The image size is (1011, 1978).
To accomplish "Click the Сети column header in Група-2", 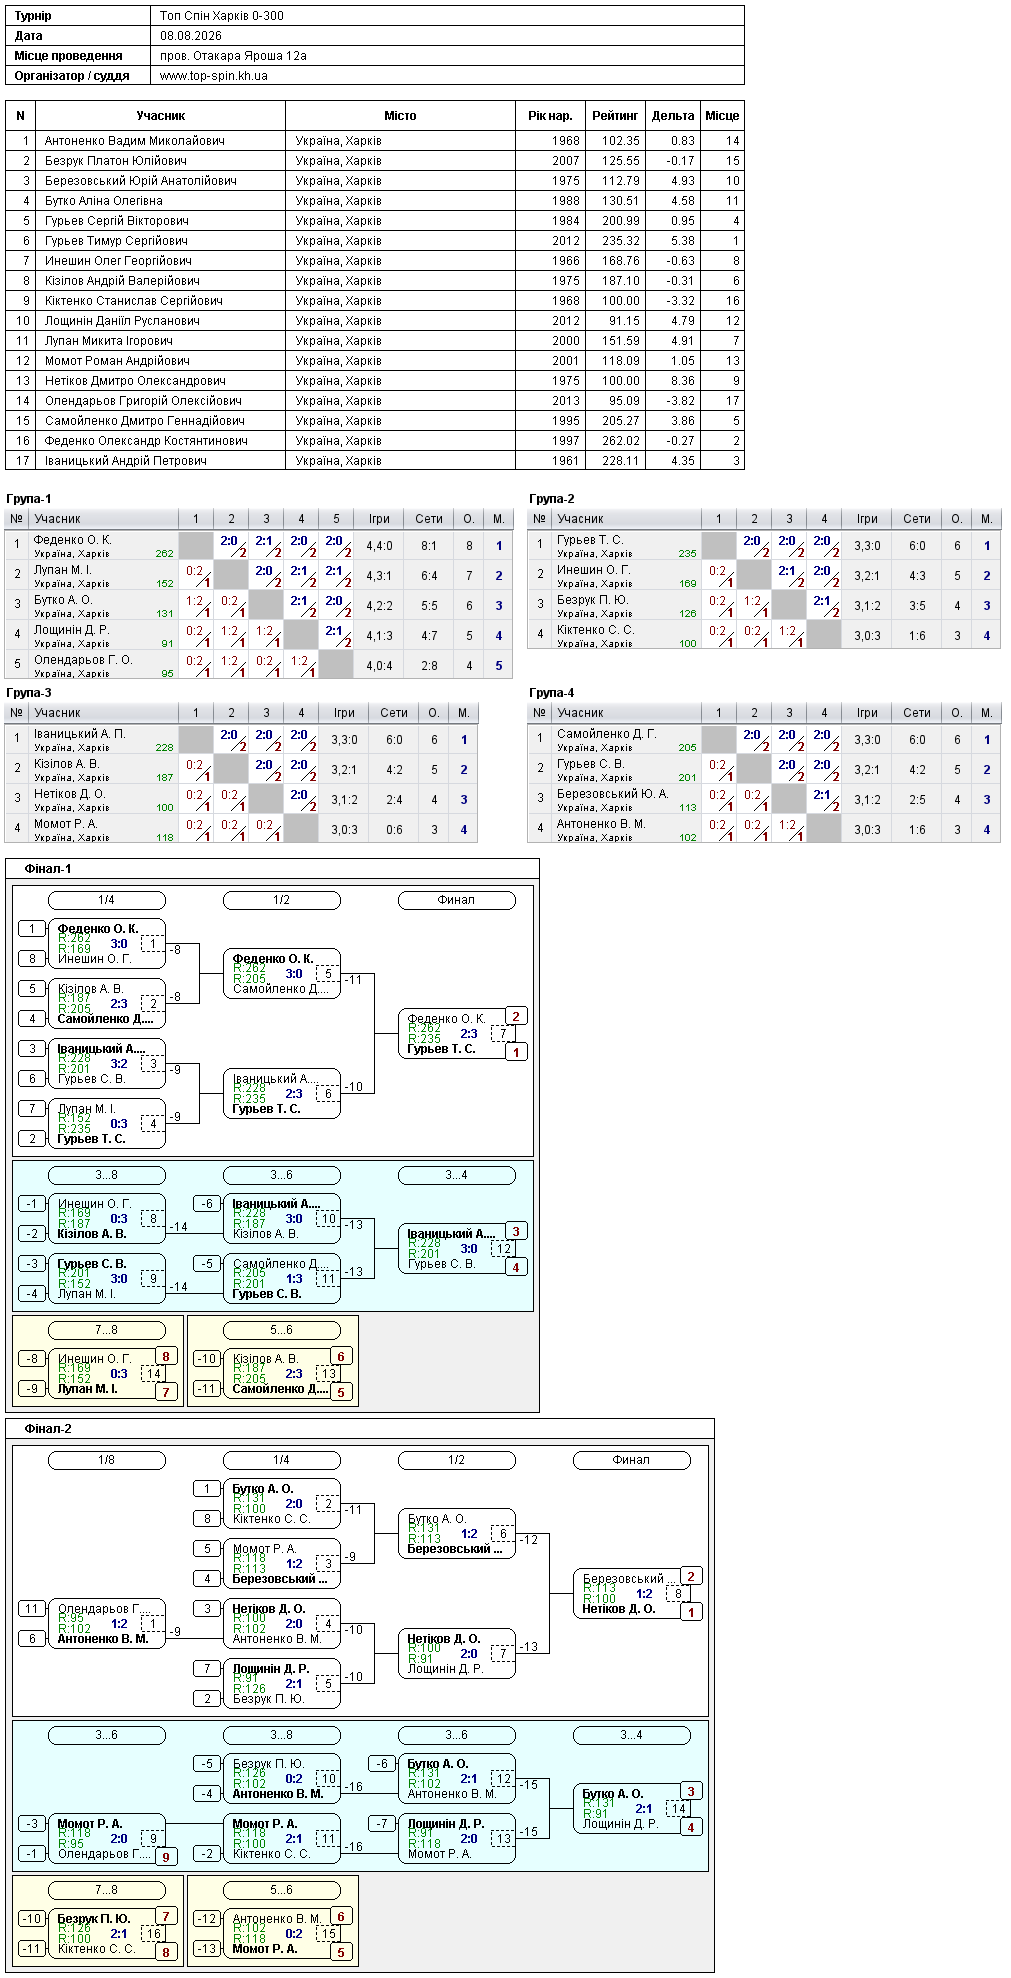I will pos(917,519).
